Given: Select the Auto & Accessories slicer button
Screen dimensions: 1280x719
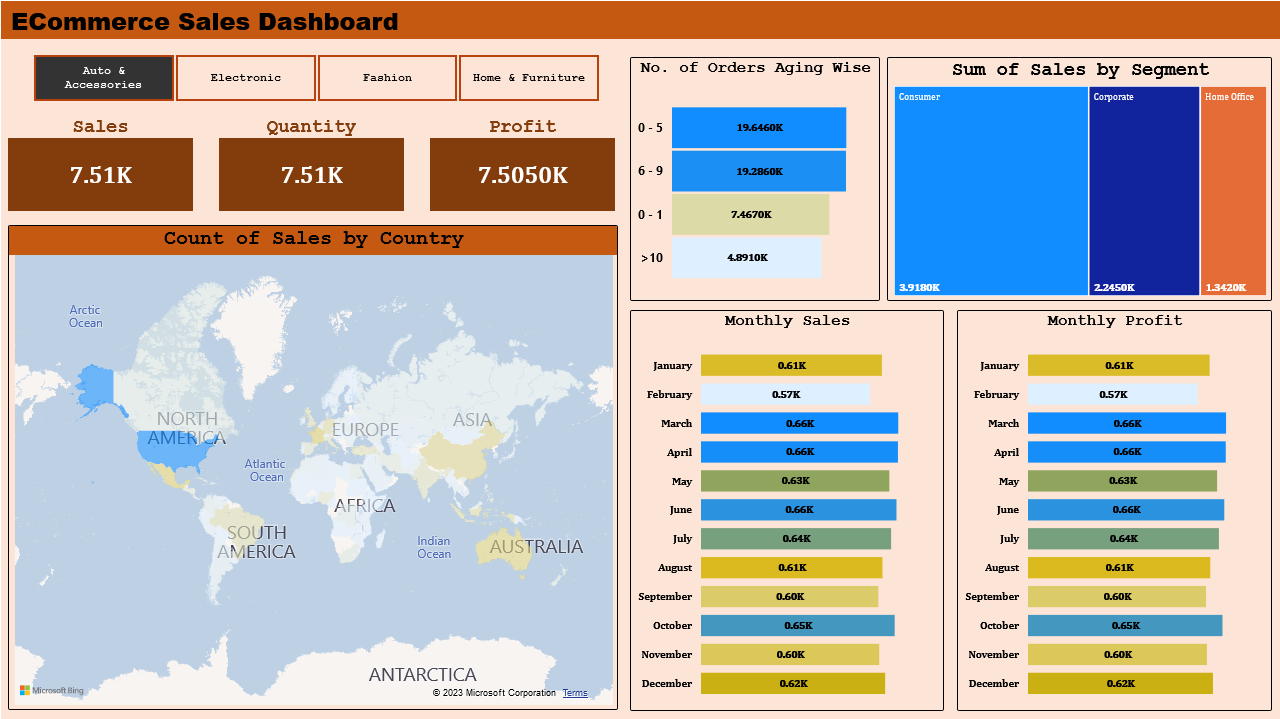Looking at the screenshot, I should 104,78.
